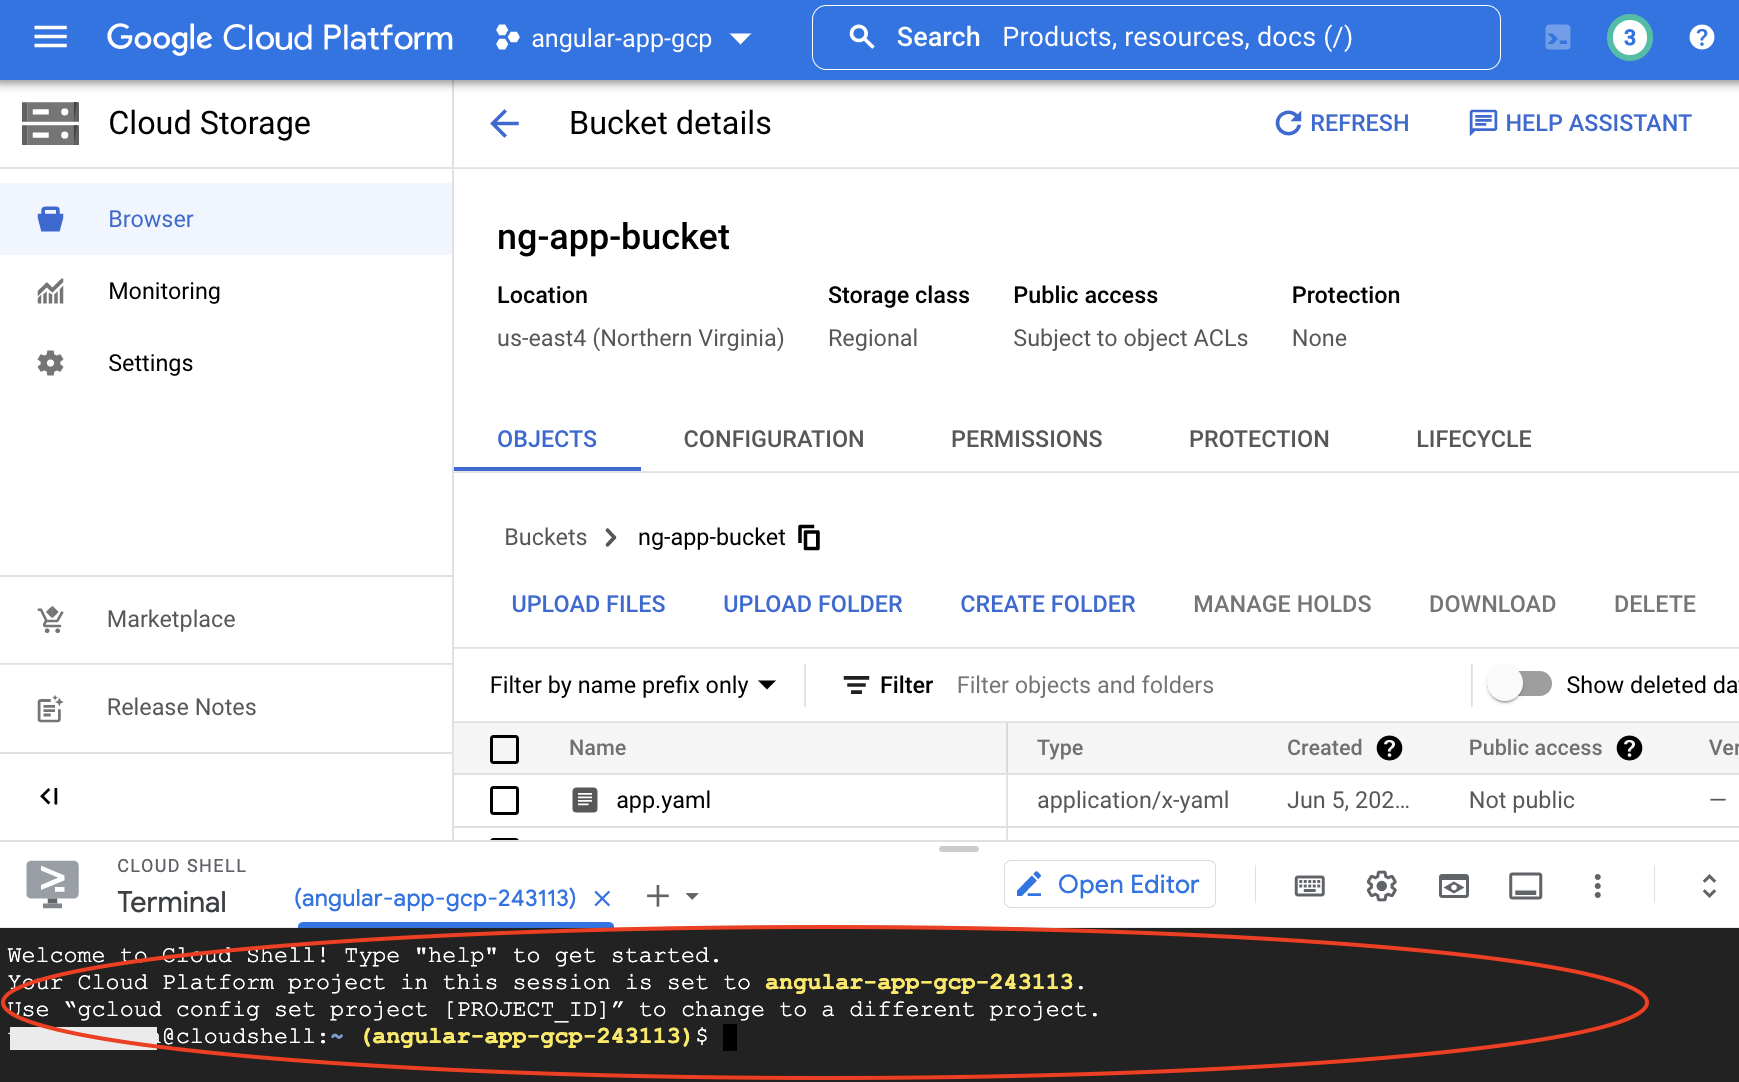Open the Help Assistant
The width and height of the screenshot is (1739, 1082).
tap(1580, 123)
